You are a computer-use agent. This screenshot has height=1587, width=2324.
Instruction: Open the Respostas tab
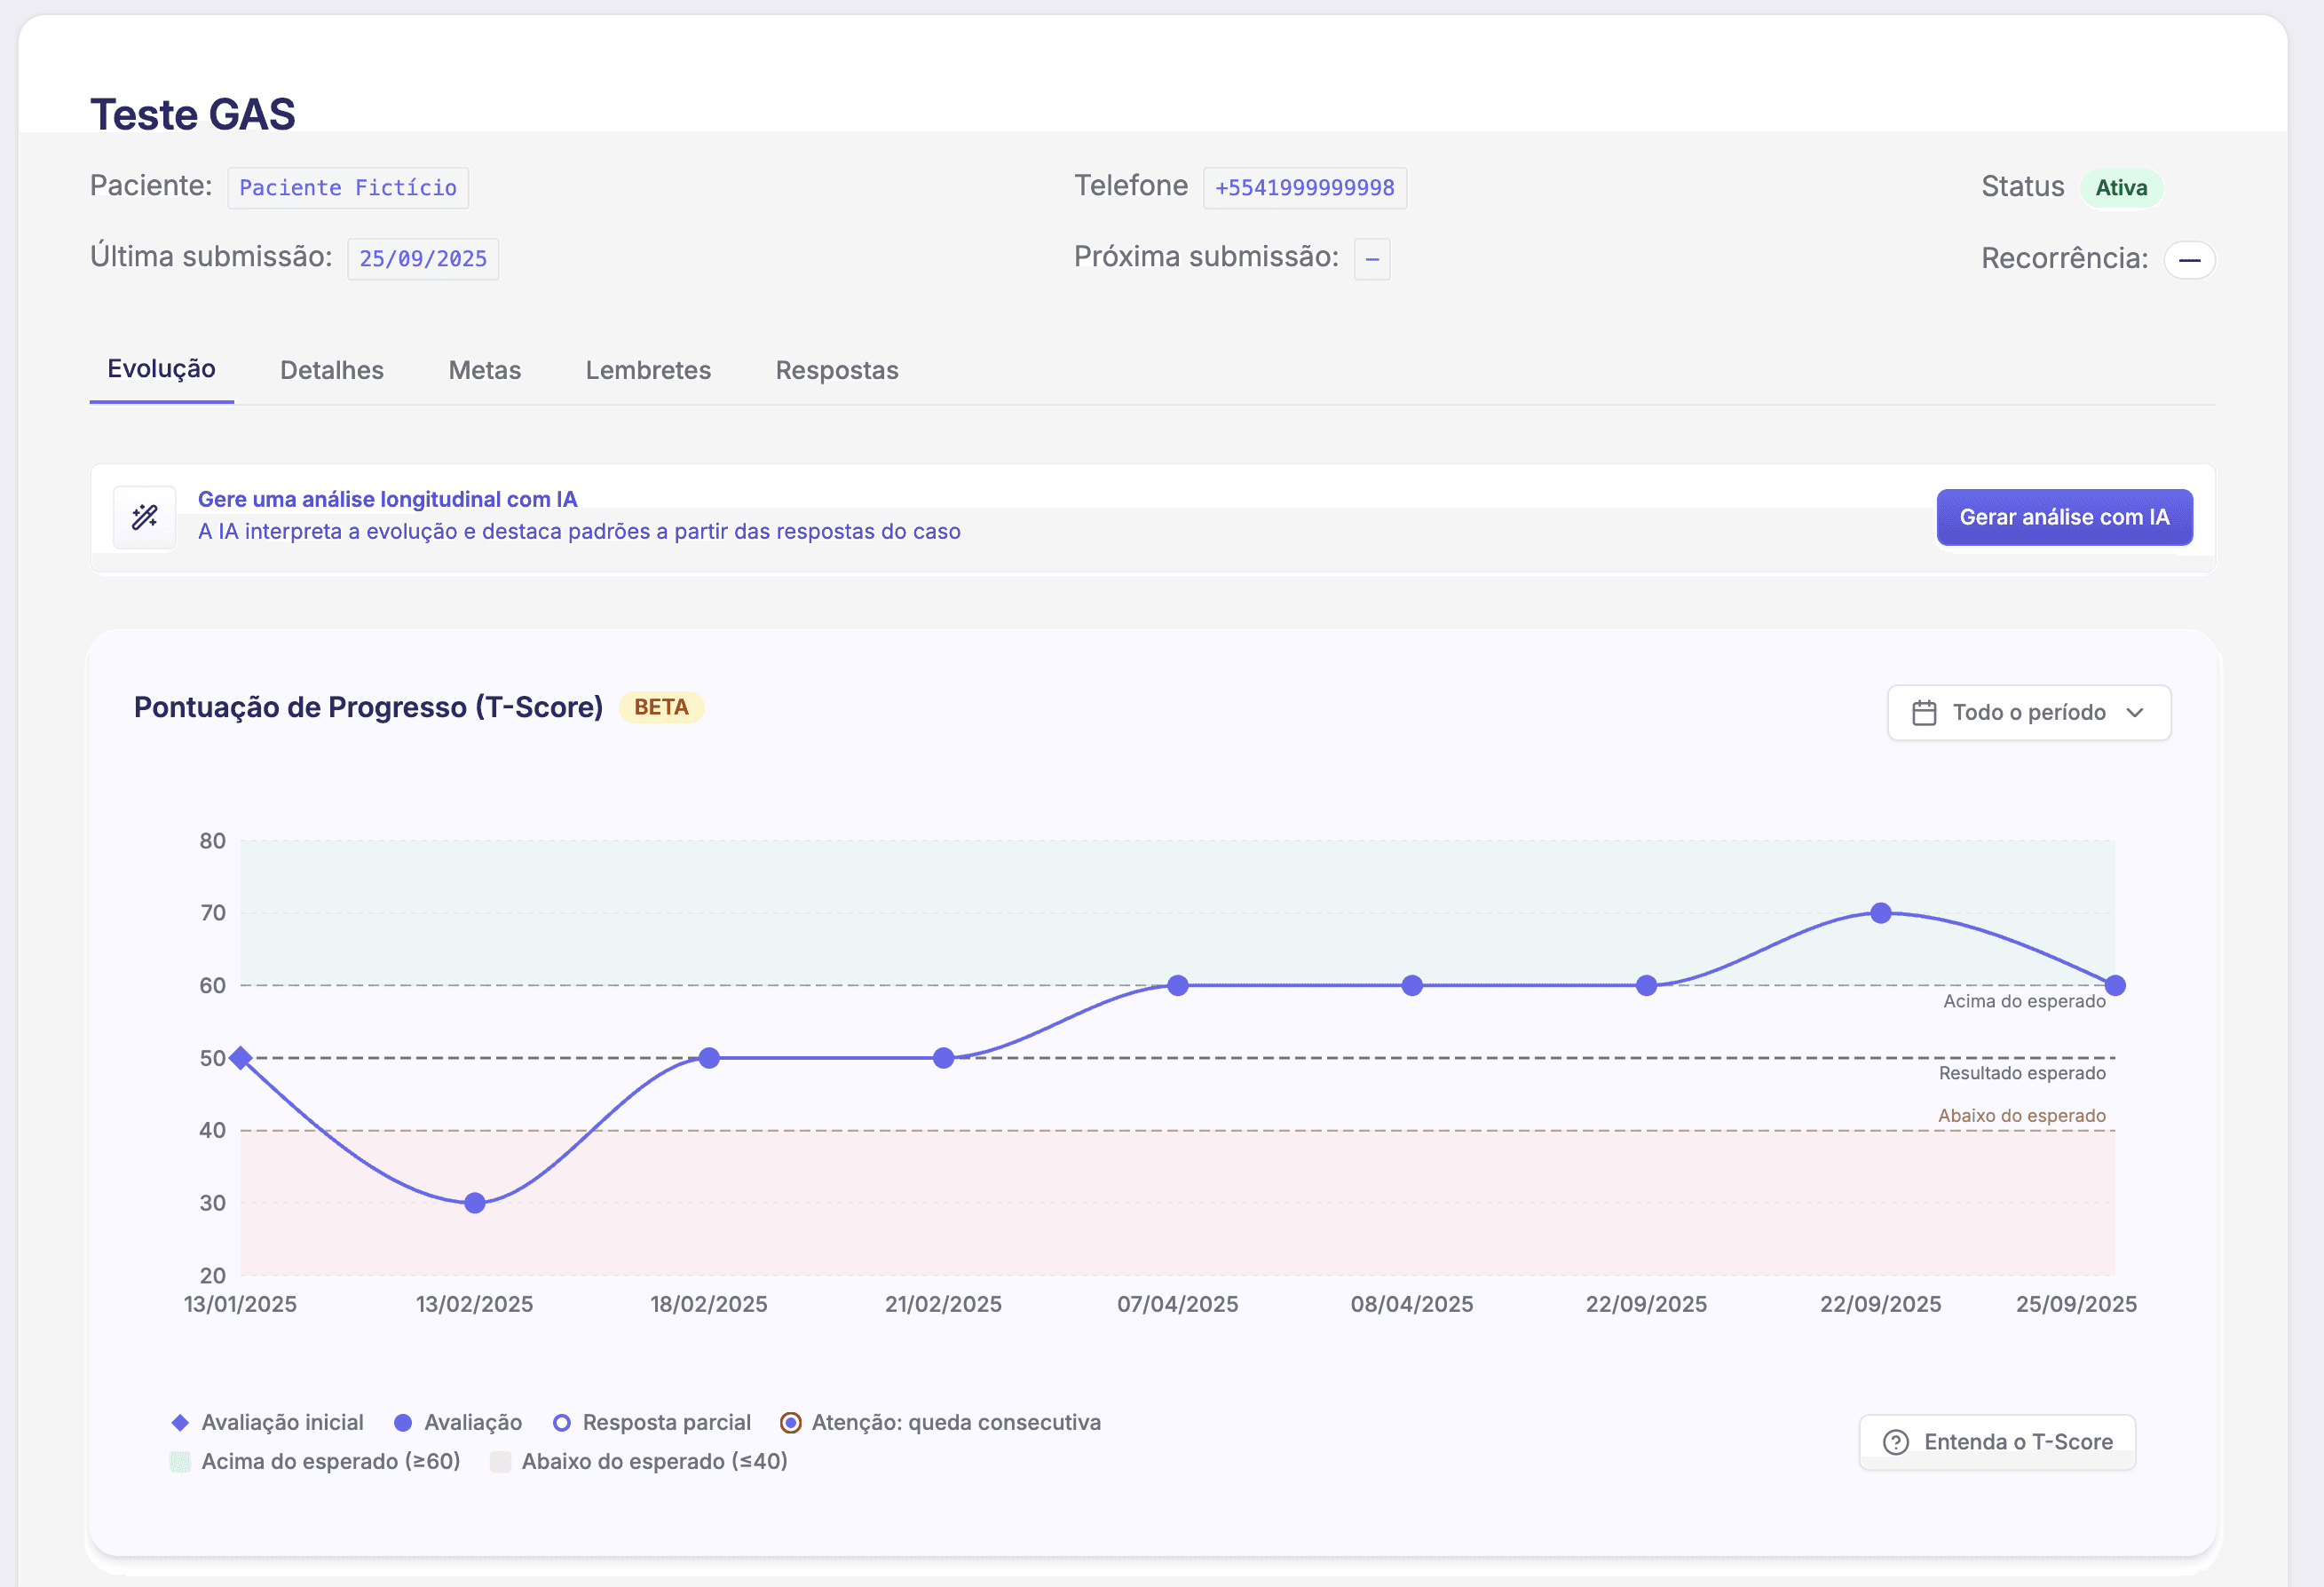tap(836, 370)
